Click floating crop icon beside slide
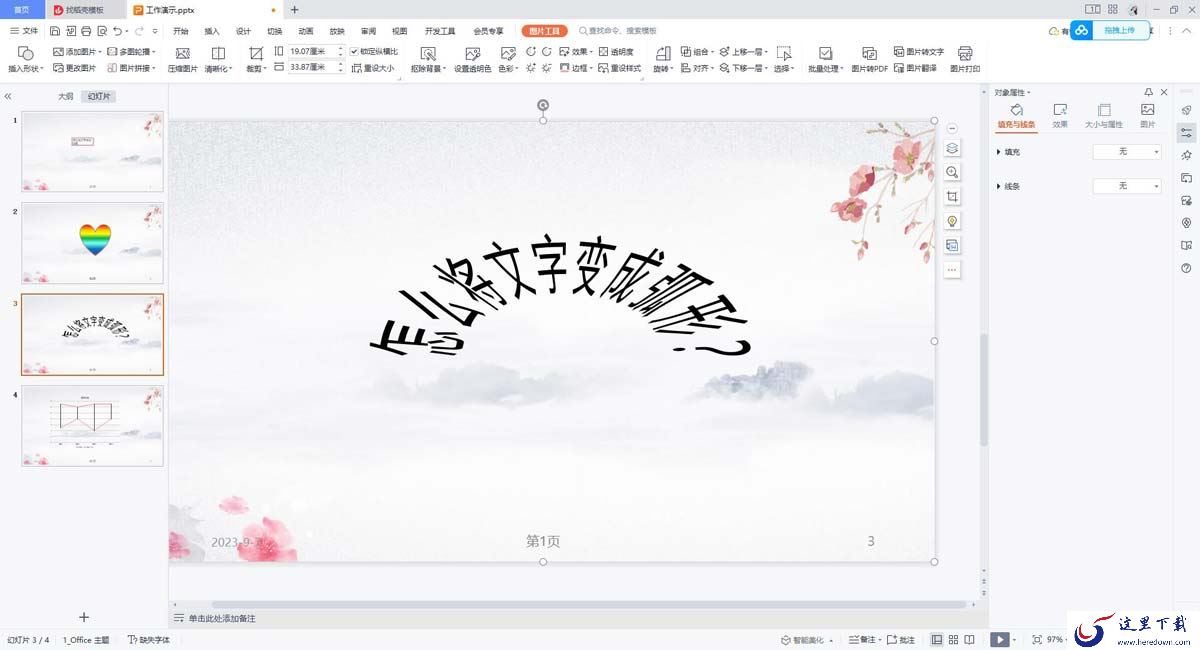The image size is (1200, 650). tap(952, 196)
